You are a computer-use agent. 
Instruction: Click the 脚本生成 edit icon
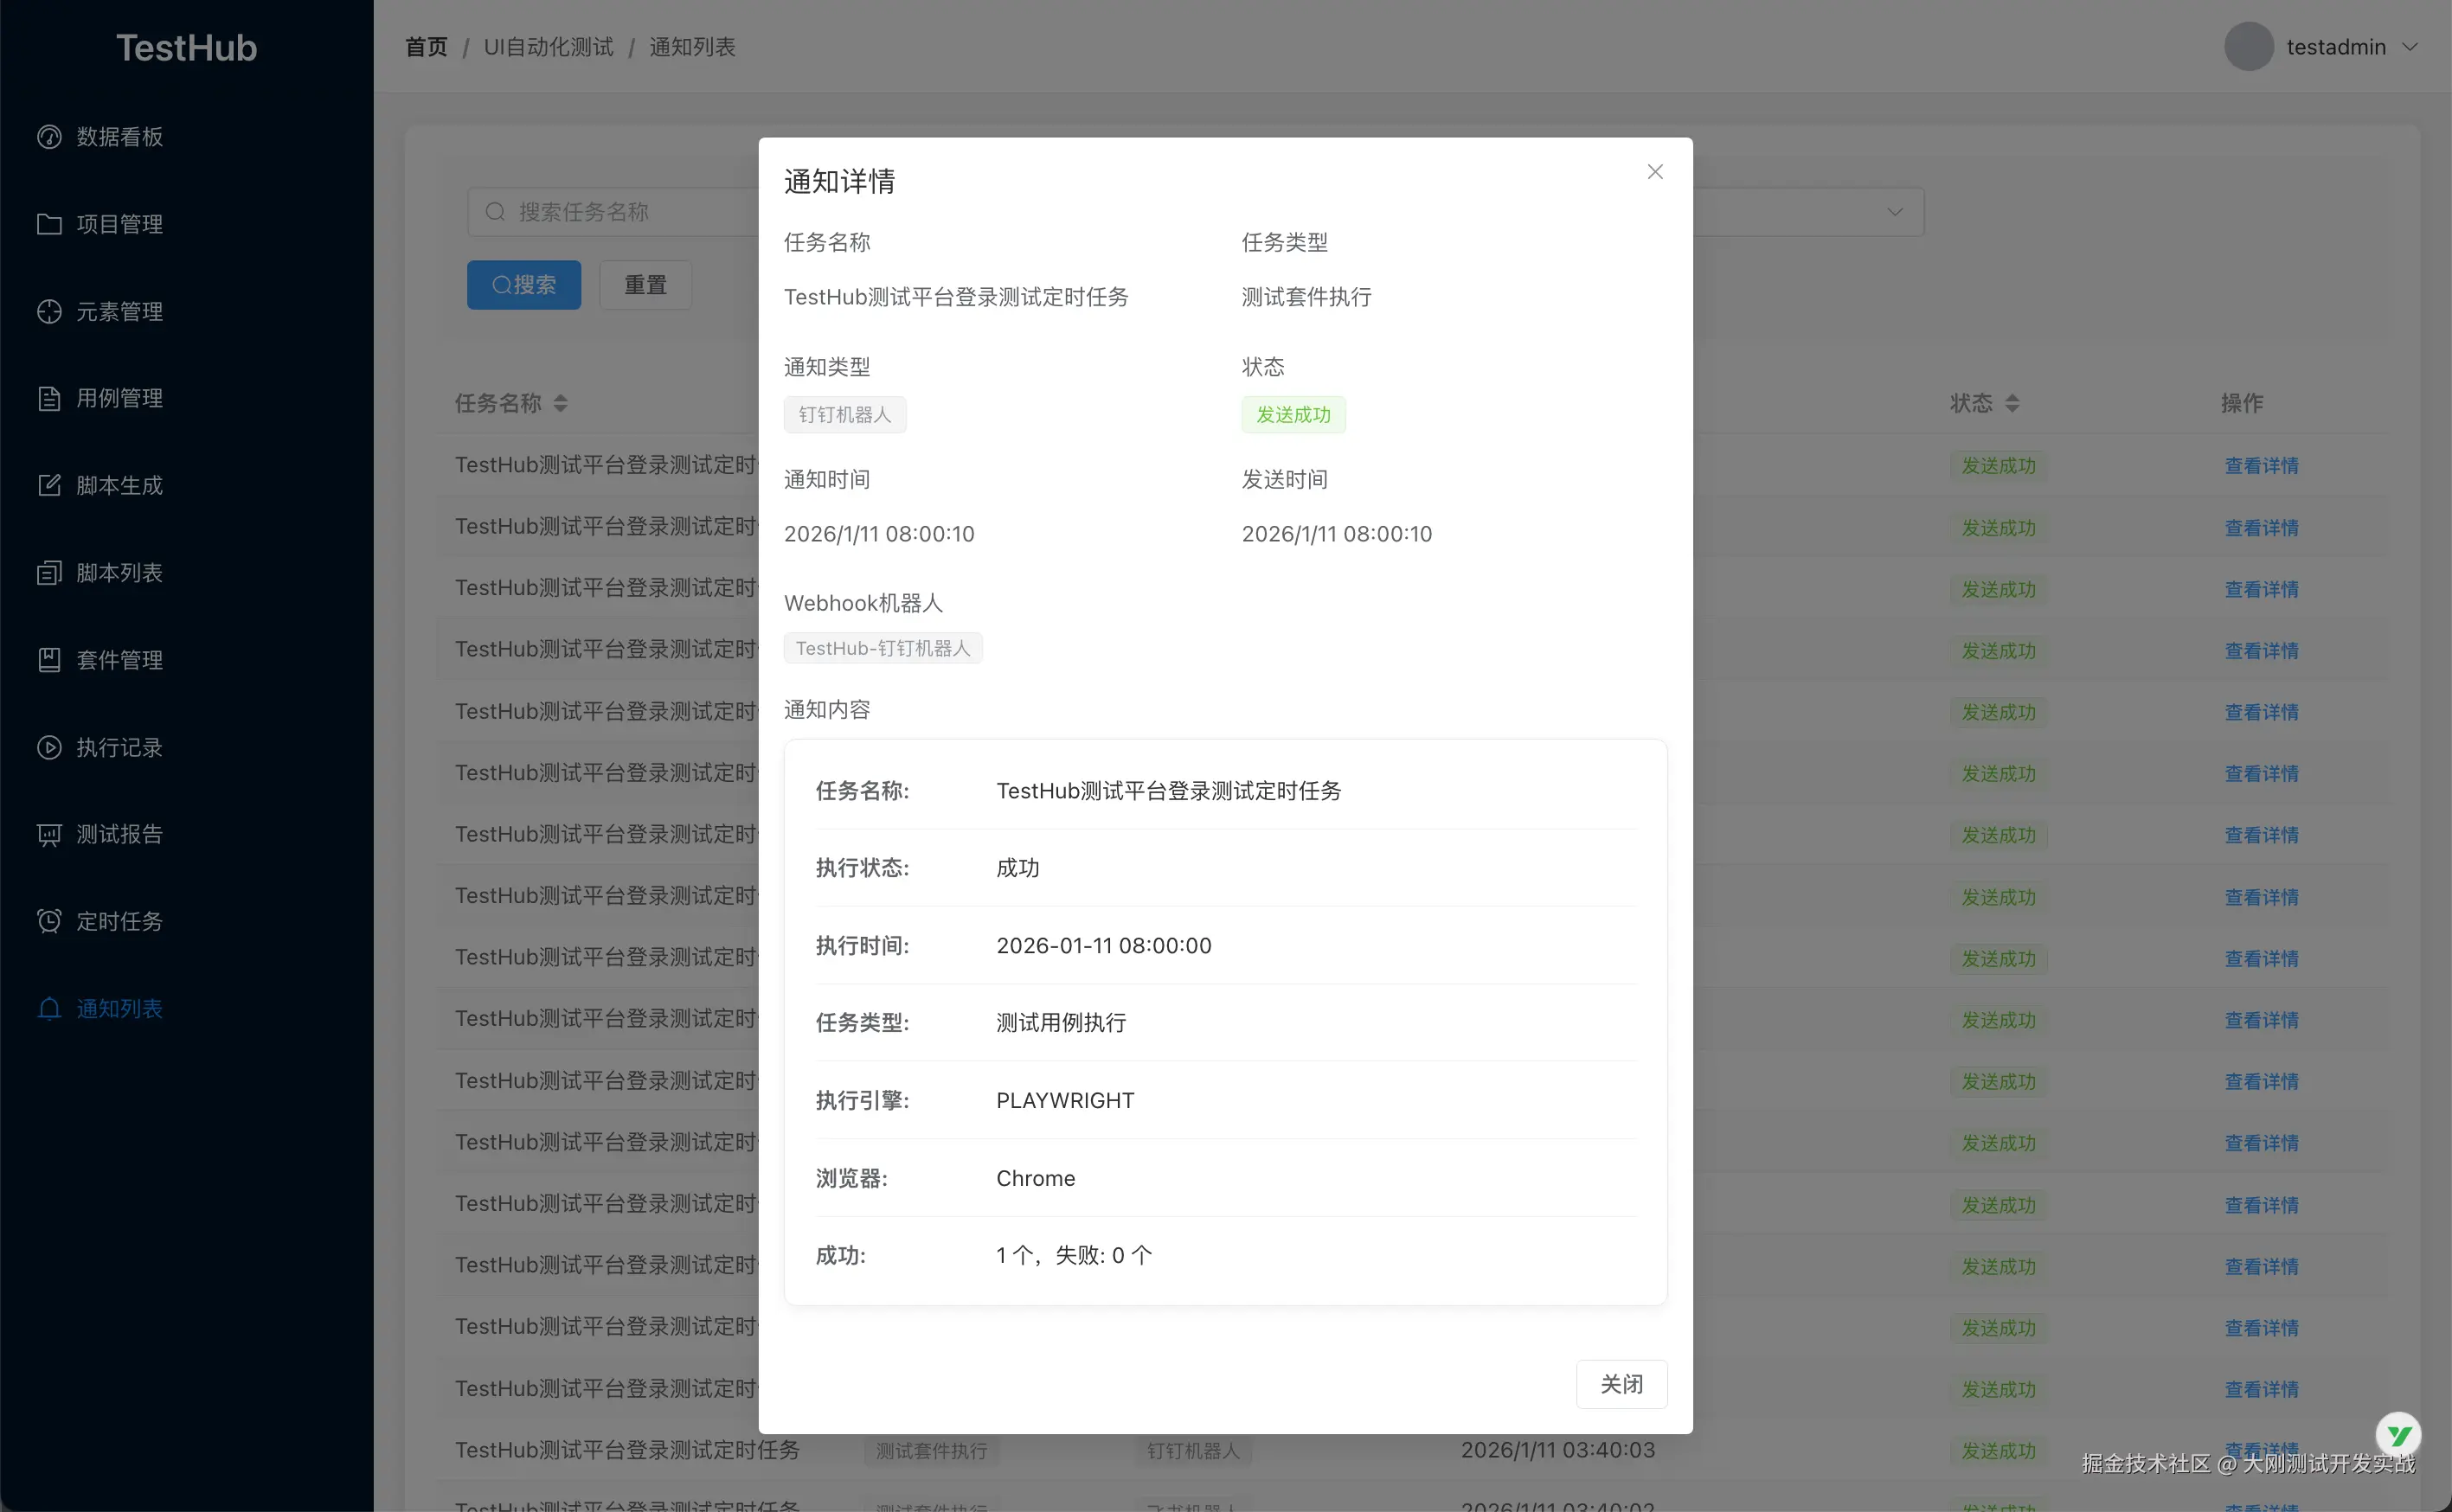tap(49, 485)
